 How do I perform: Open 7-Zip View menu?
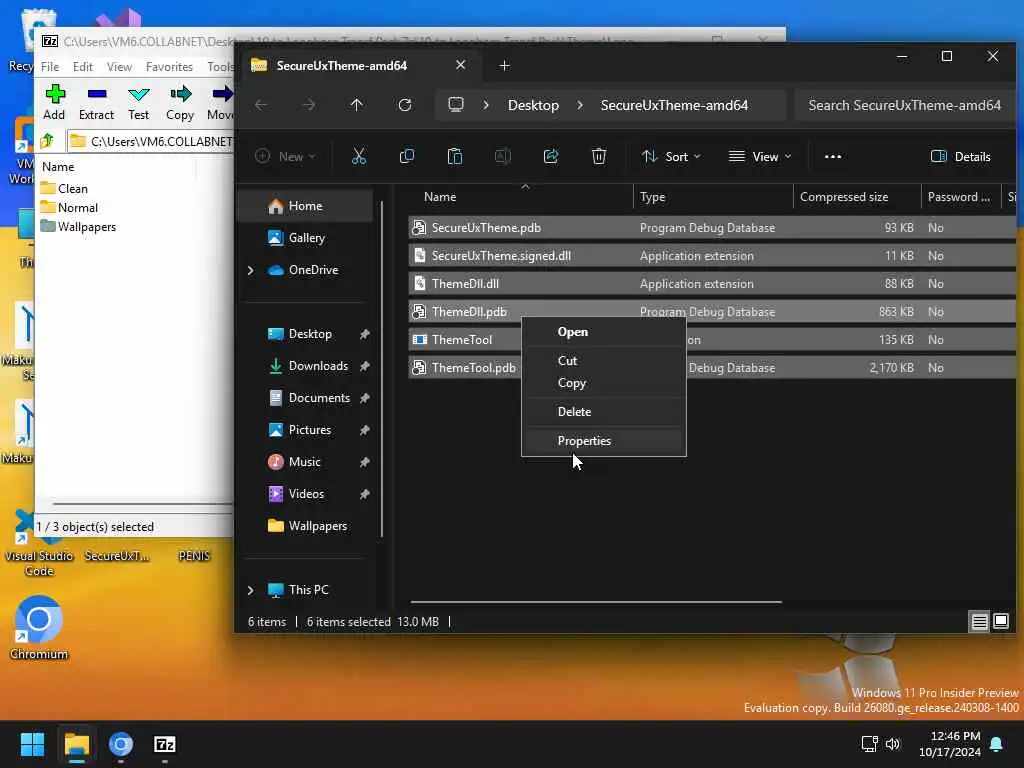point(120,67)
